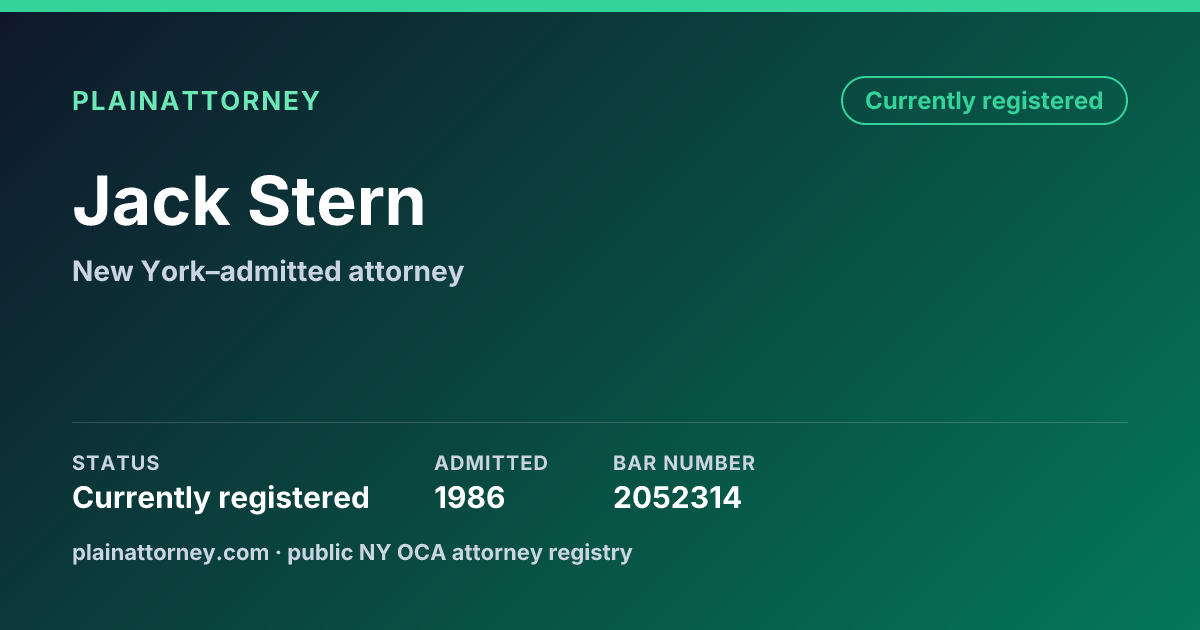
Task: Select the Jack Stern name heading
Action: pyautogui.click(x=249, y=201)
